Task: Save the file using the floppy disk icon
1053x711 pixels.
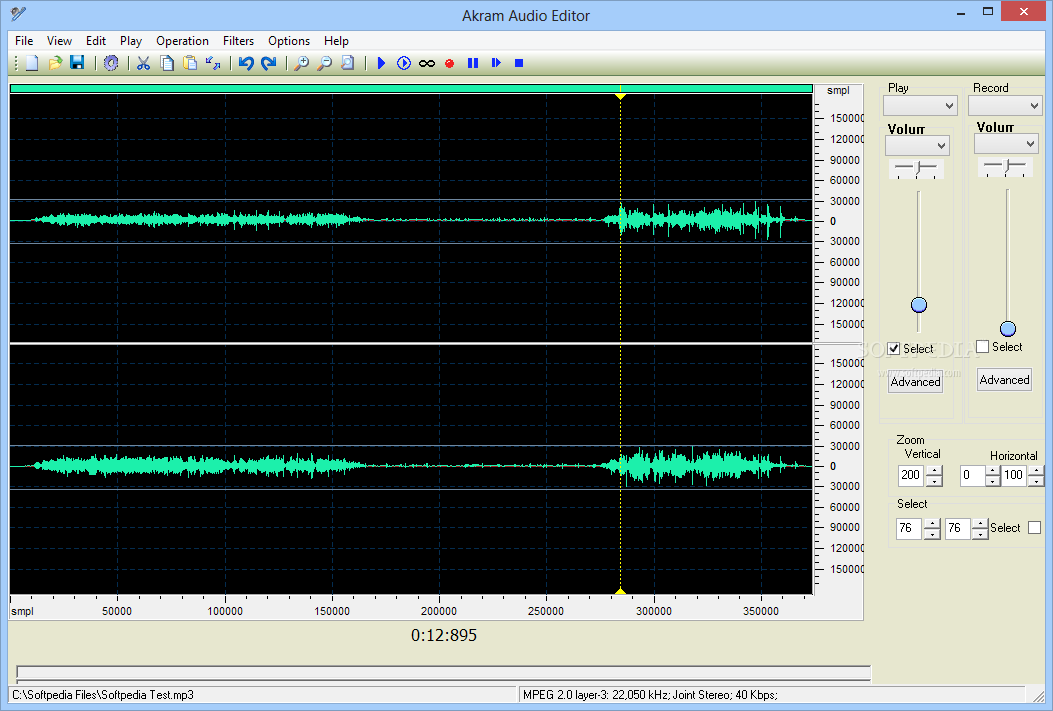Action: (77, 63)
